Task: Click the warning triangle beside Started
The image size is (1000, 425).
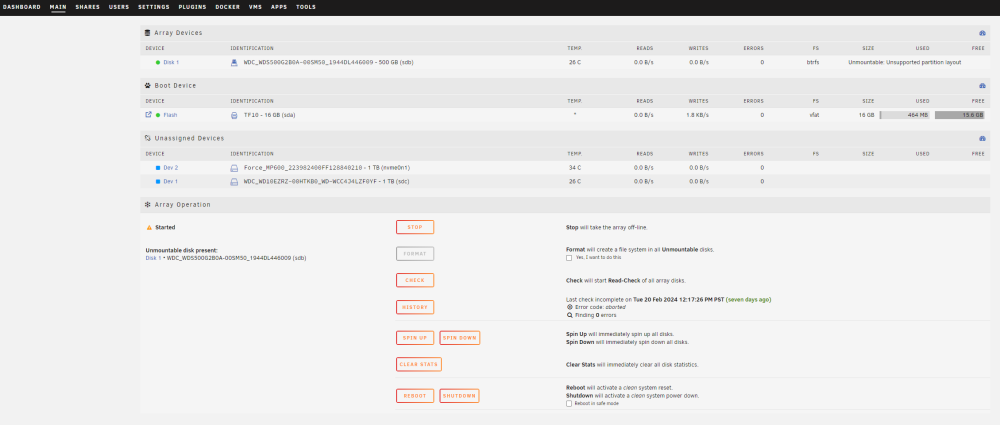Action: 149,227
